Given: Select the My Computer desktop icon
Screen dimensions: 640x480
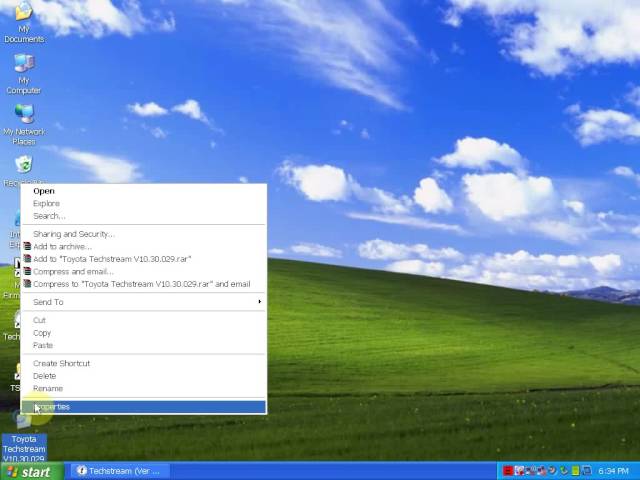Looking at the screenshot, I should 24,73.
